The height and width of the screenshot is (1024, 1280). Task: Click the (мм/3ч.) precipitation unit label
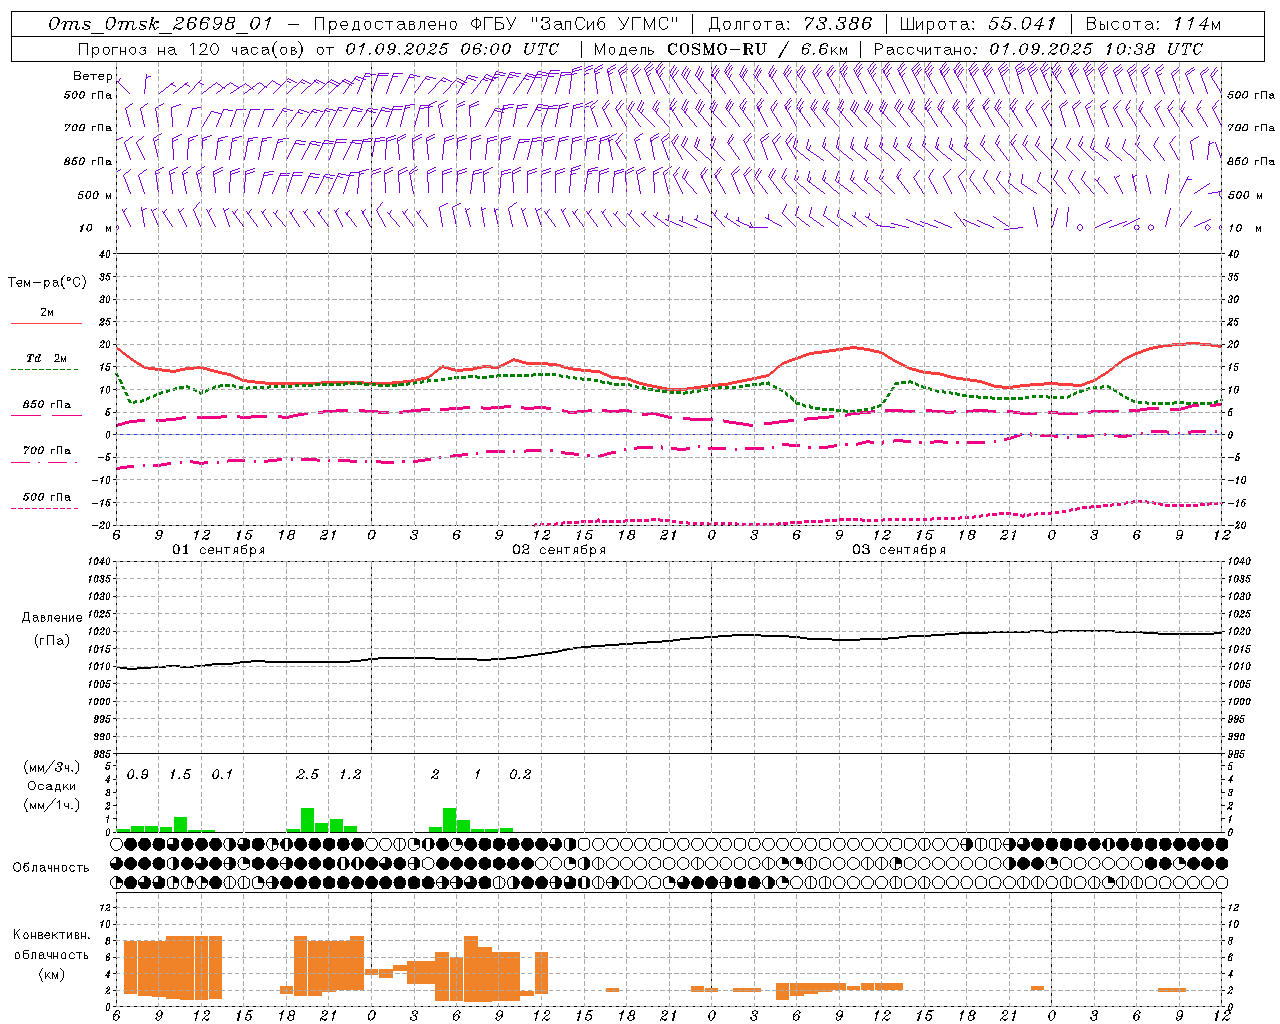[x=51, y=767]
